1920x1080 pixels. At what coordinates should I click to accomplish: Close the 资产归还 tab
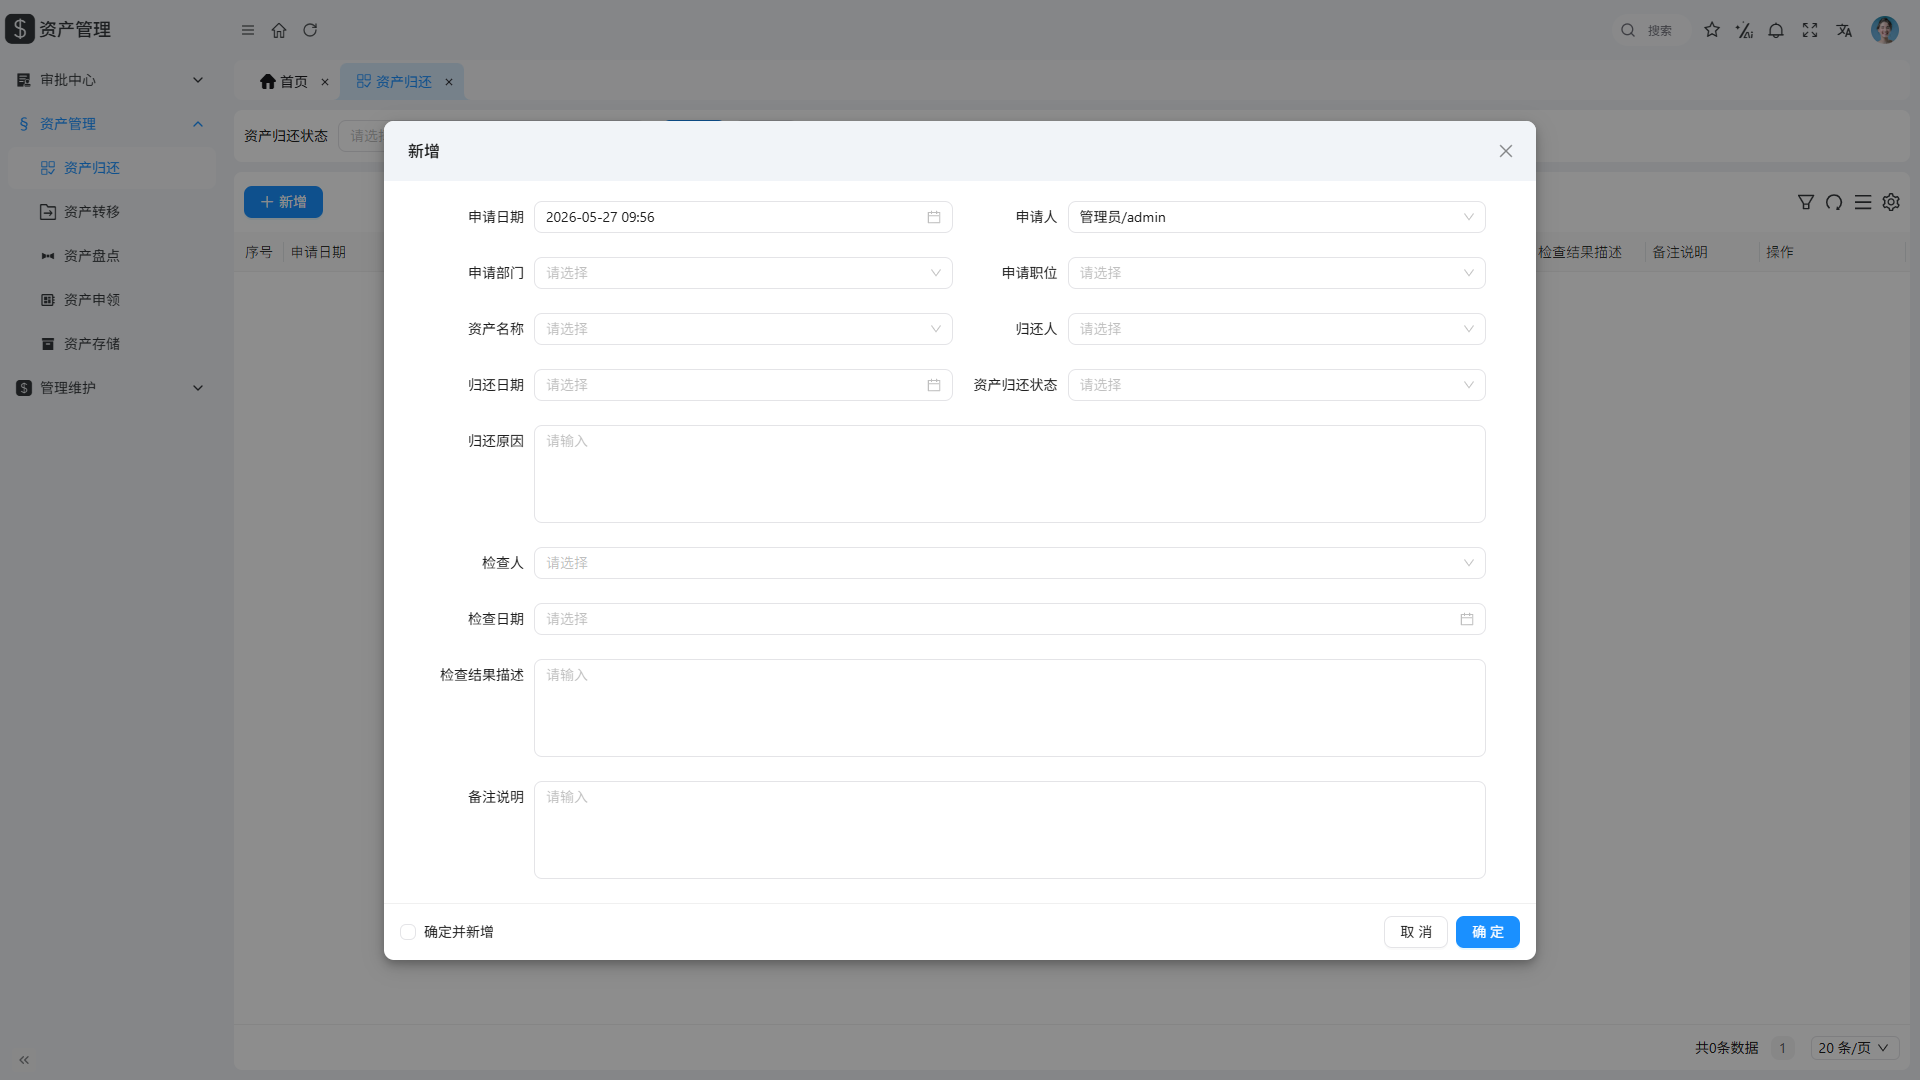click(449, 82)
